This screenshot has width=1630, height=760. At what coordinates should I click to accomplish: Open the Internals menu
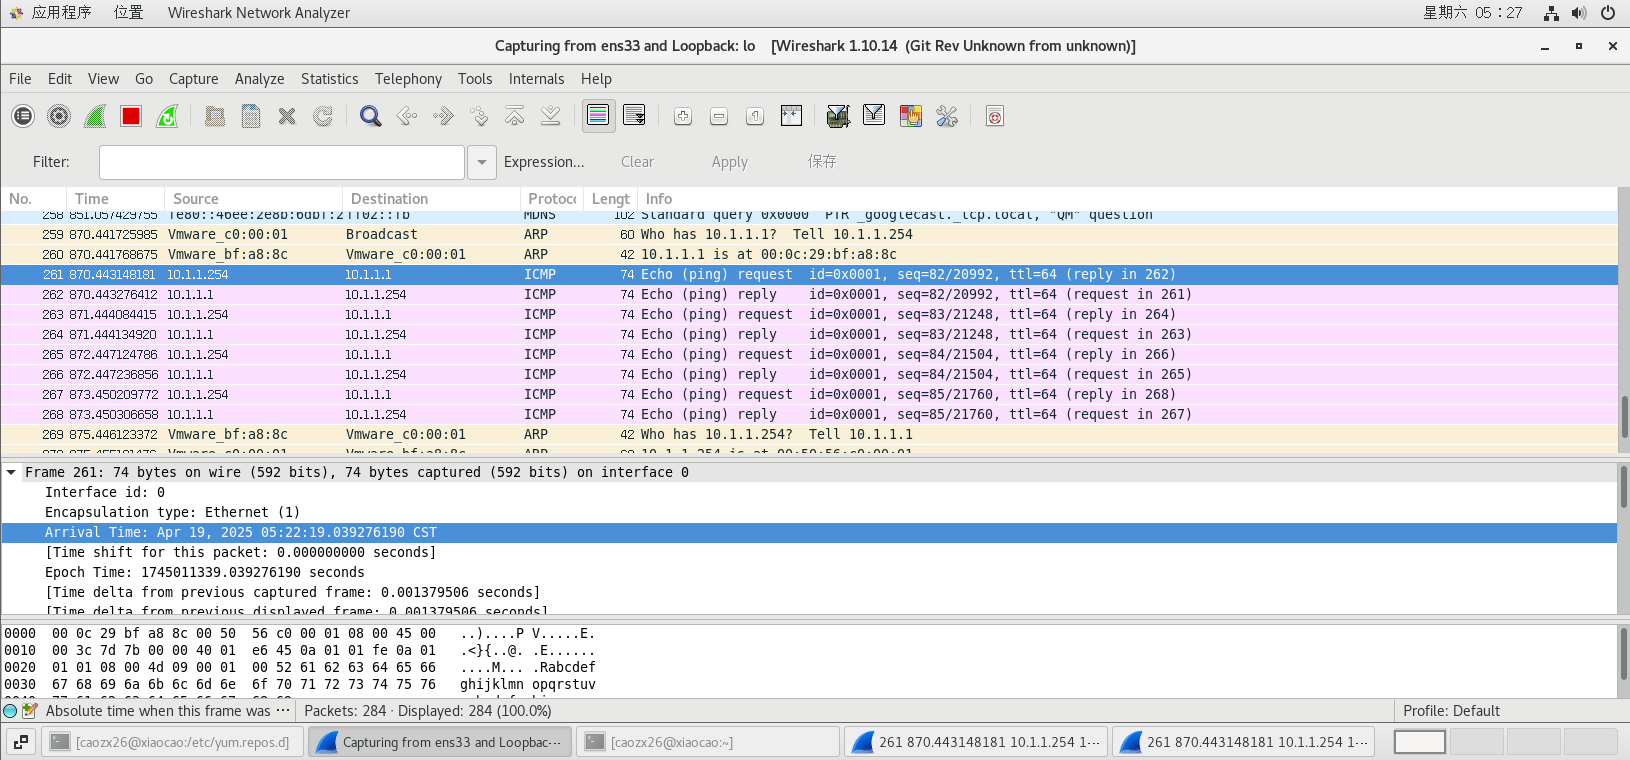[536, 79]
